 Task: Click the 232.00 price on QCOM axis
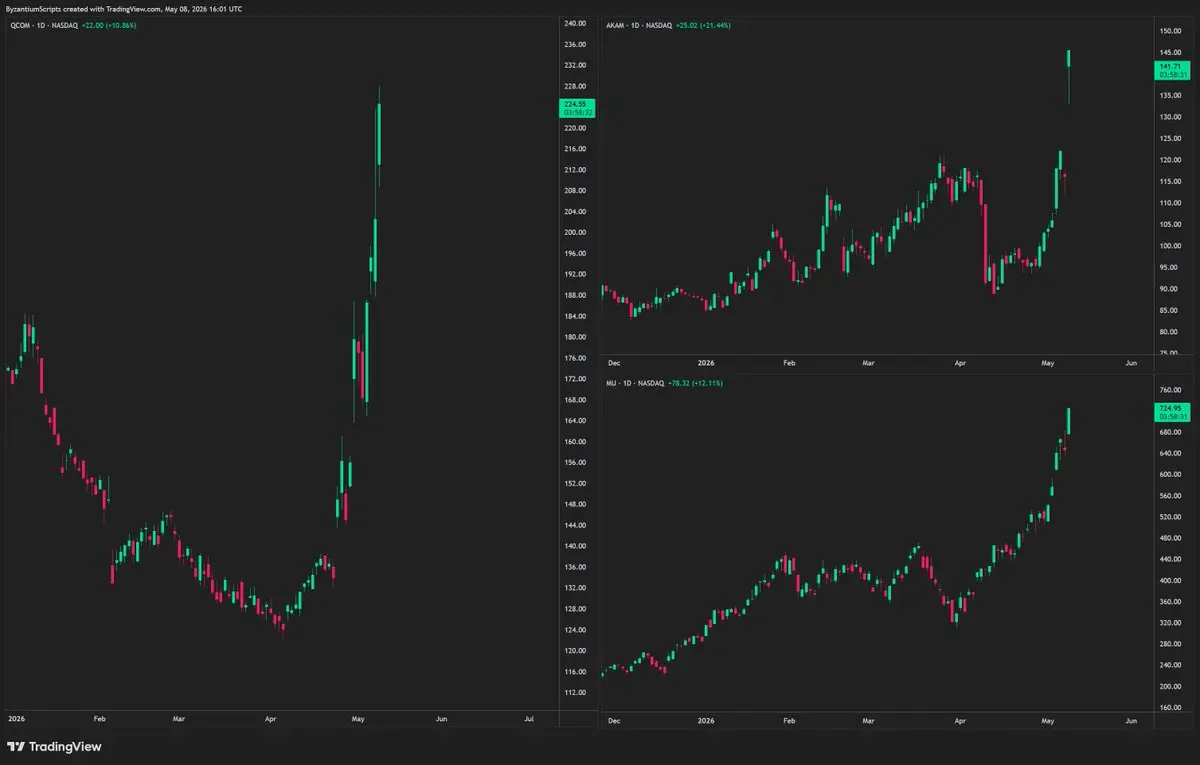[574, 65]
